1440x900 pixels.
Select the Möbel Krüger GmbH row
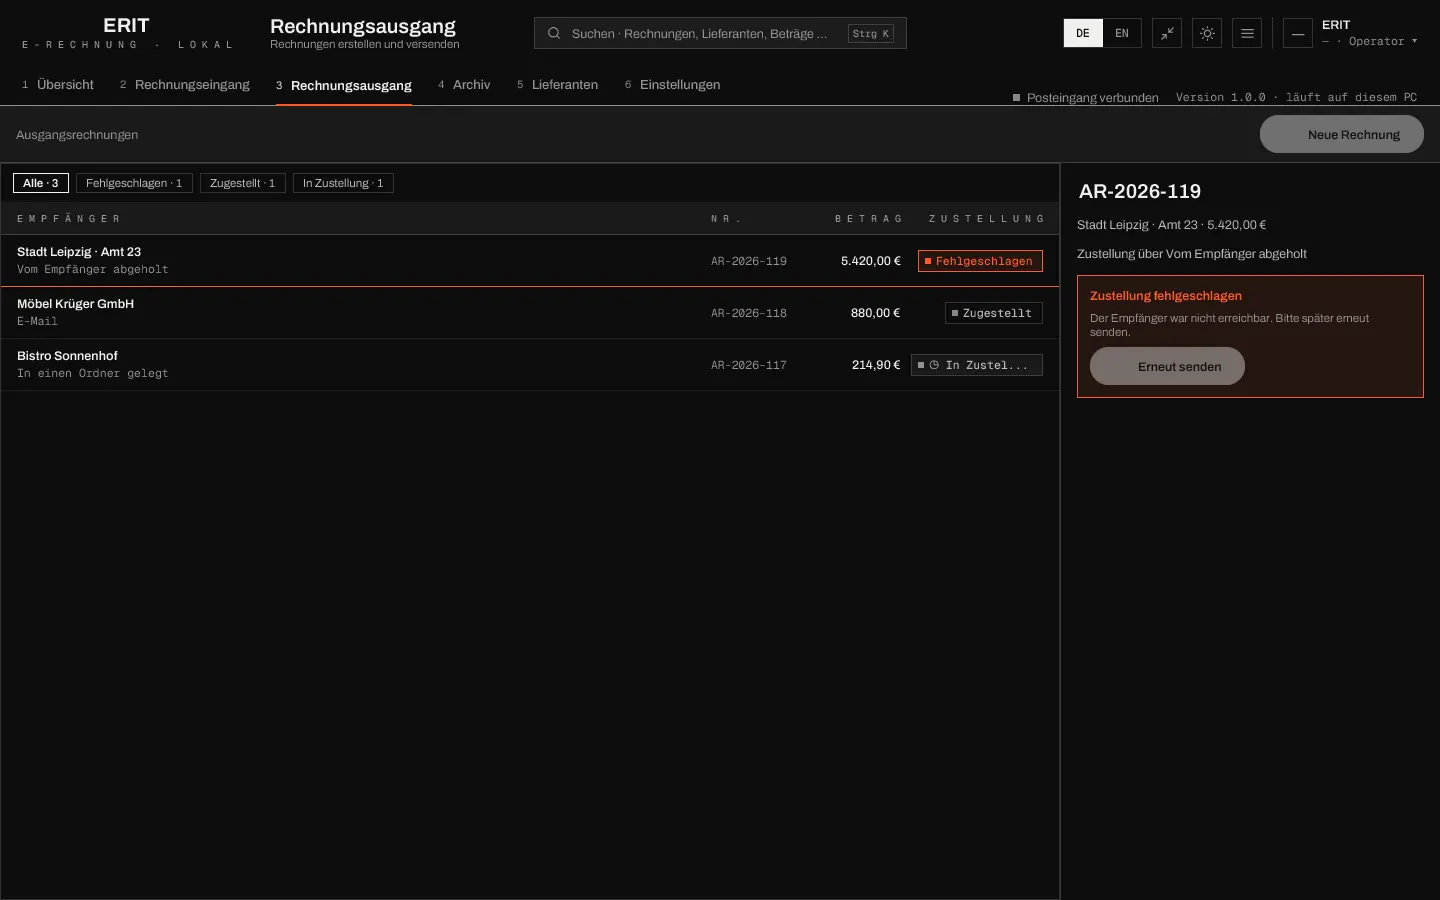[530, 313]
